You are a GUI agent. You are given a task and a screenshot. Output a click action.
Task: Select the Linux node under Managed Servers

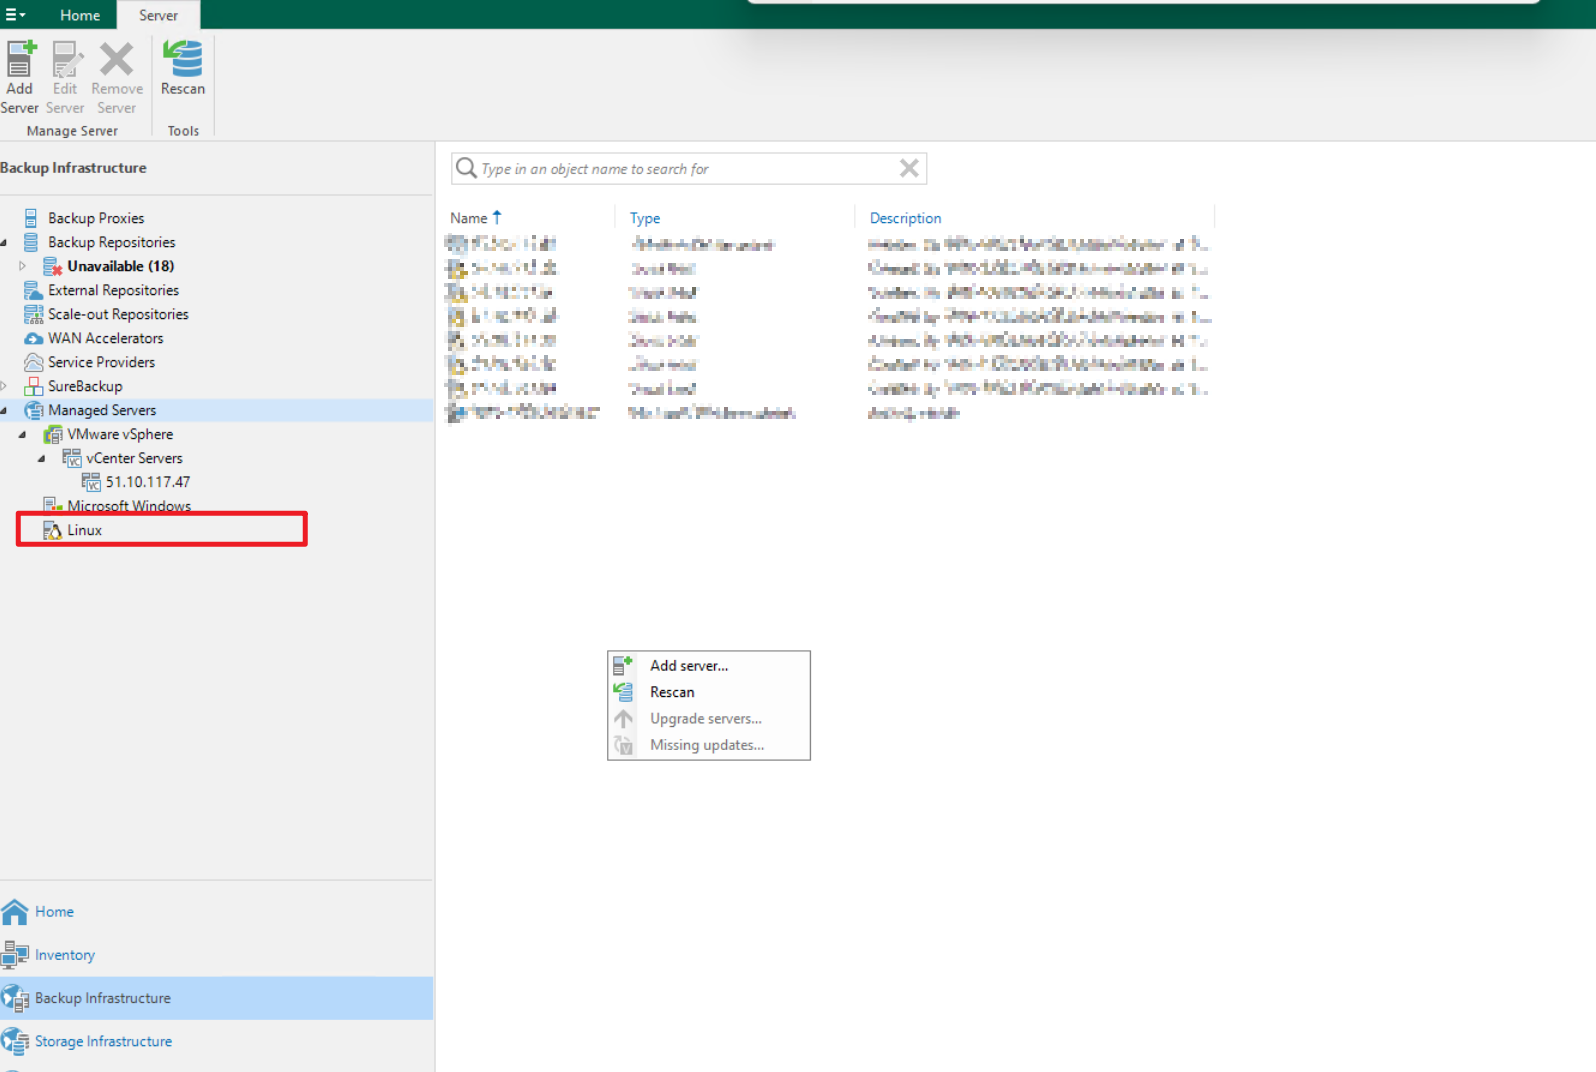tap(85, 530)
